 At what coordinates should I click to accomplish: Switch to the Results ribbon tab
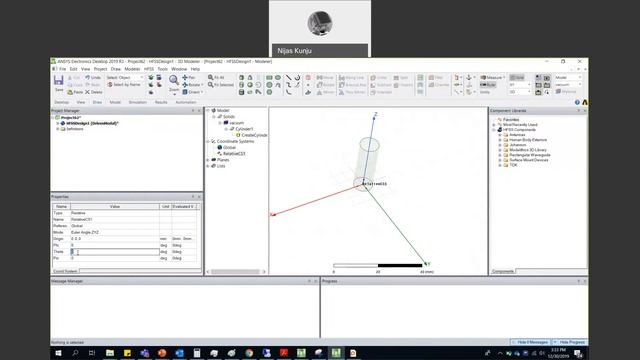point(161,102)
